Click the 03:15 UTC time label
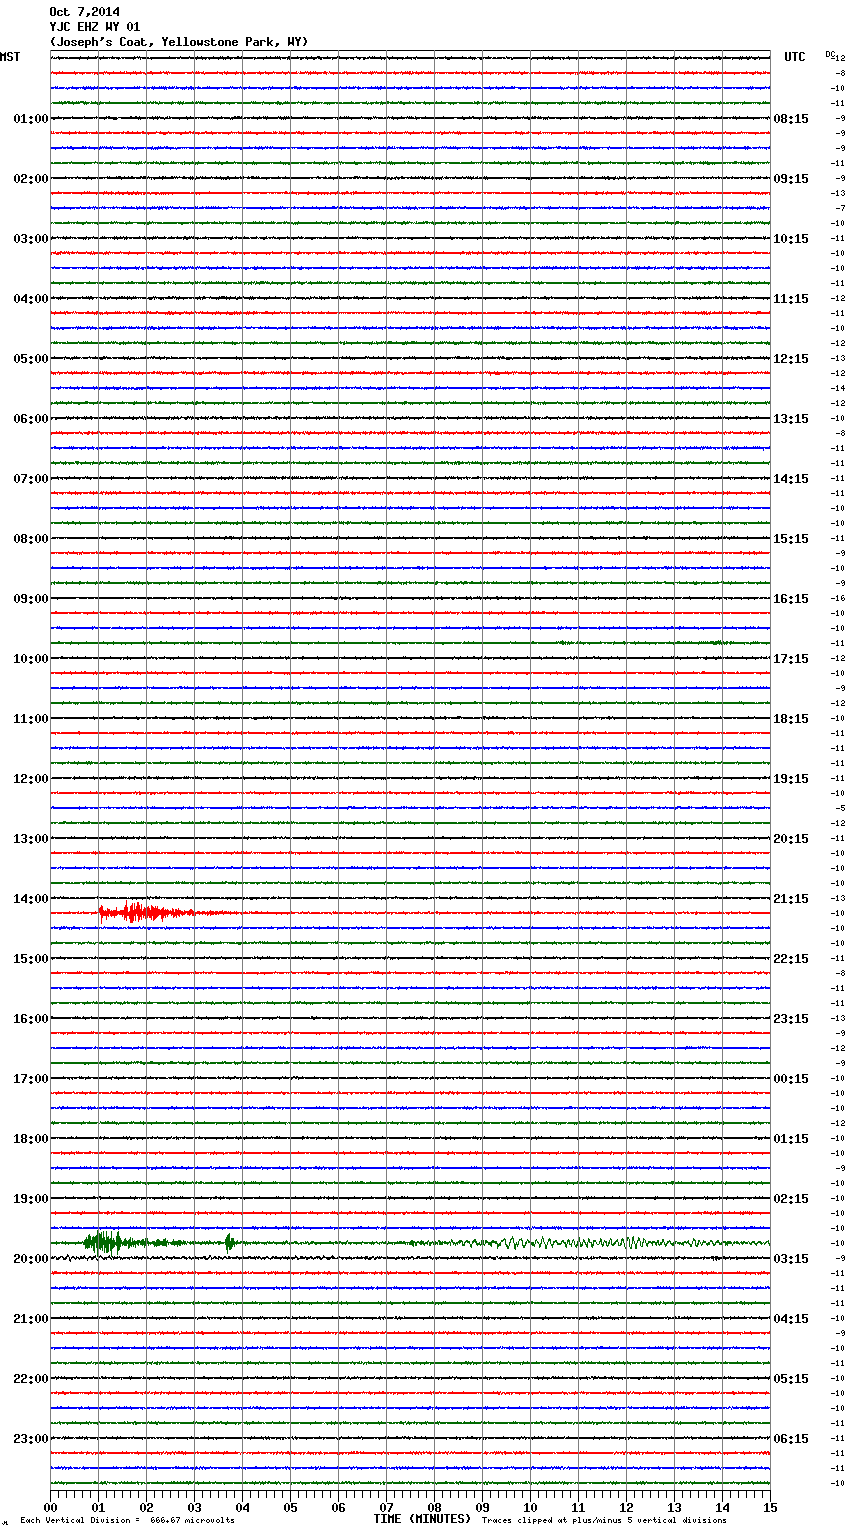Screen dimensions: 850x1534 click(791, 1259)
